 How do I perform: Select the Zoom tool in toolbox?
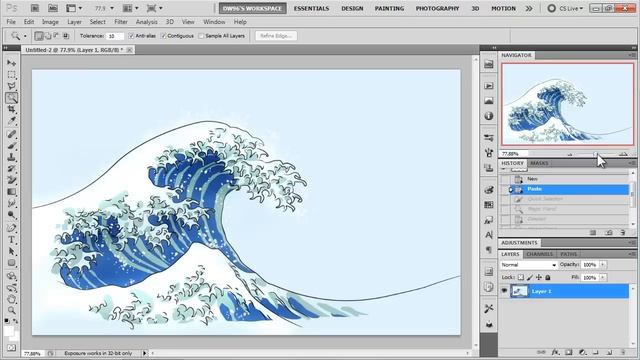tap(11, 311)
